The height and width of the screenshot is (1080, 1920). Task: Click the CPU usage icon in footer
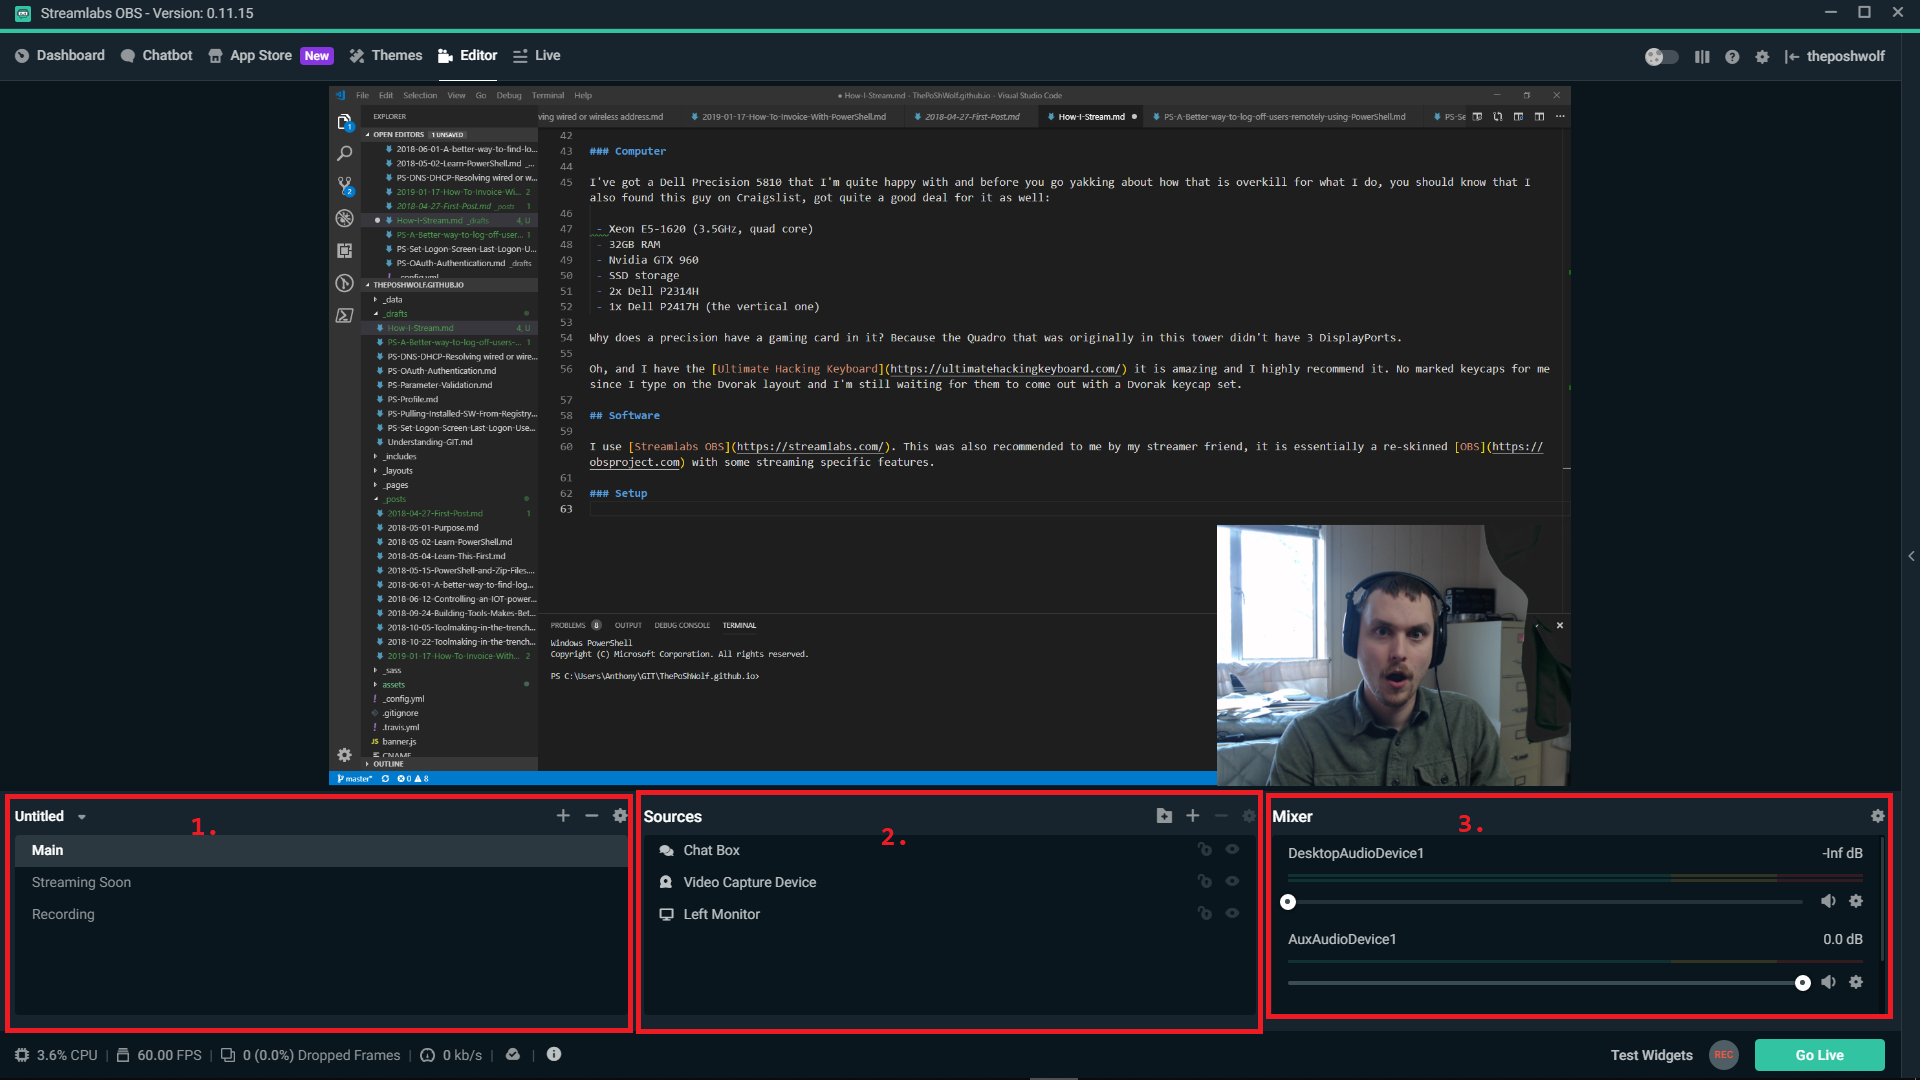22,1055
